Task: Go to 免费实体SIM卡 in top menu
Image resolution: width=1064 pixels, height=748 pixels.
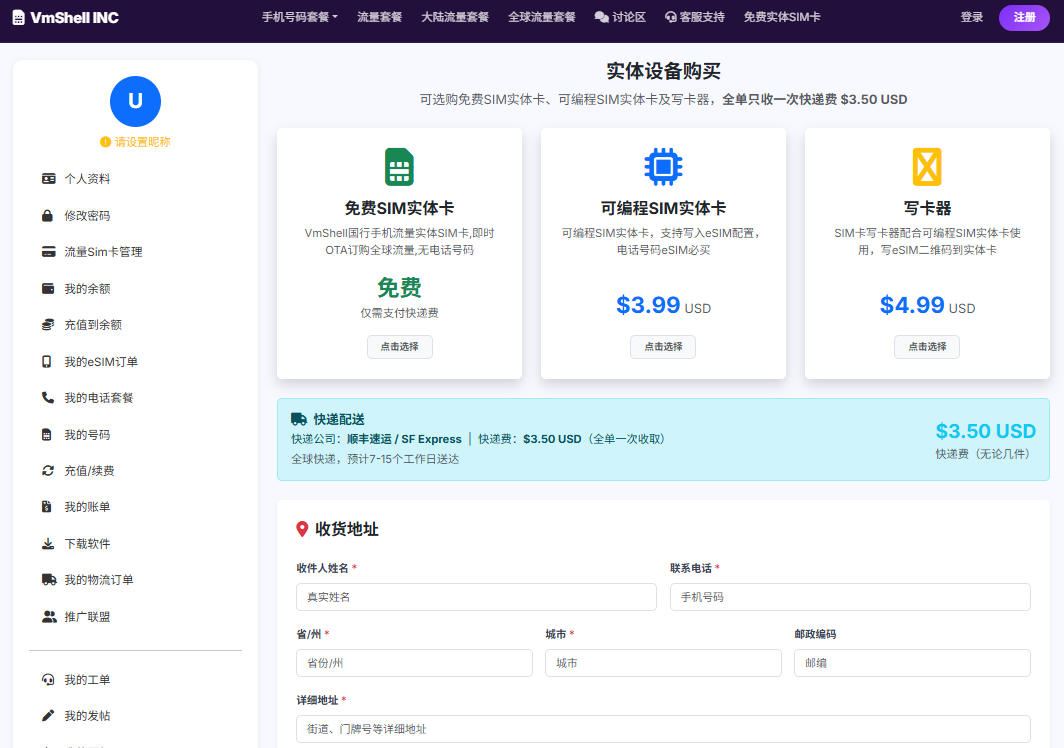Action: (782, 17)
